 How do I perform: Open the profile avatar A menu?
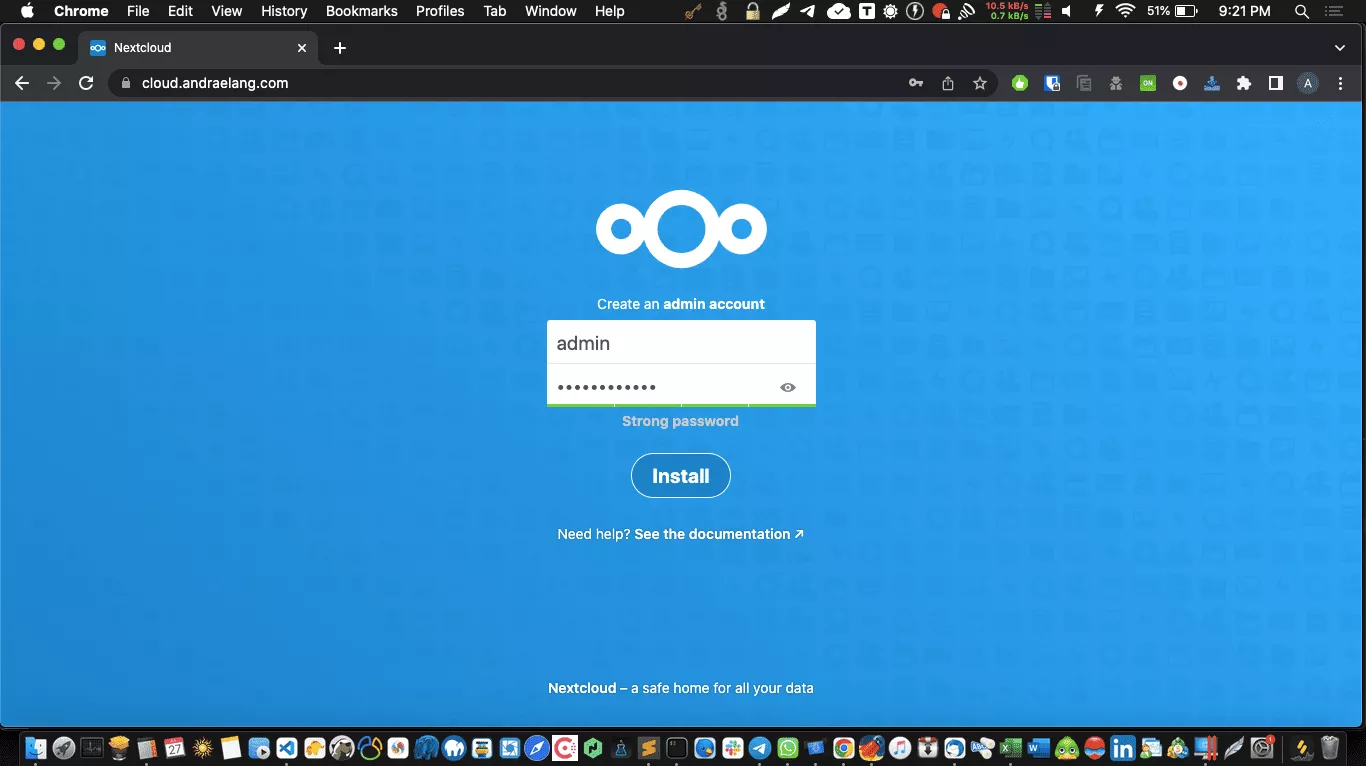1308,83
